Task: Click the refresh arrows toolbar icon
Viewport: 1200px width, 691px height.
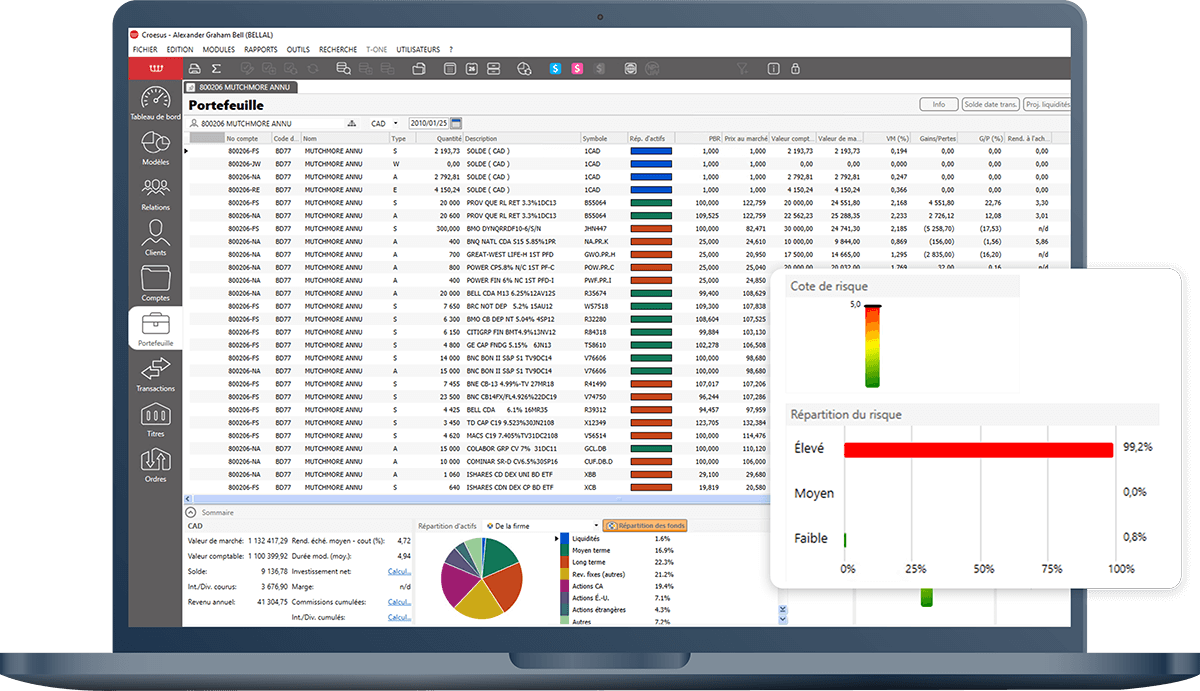Action: click(x=313, y=69)
